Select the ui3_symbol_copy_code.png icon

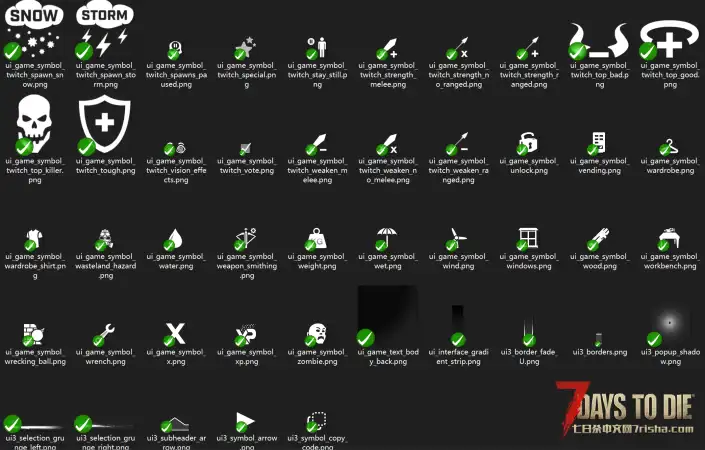[317, 422]
